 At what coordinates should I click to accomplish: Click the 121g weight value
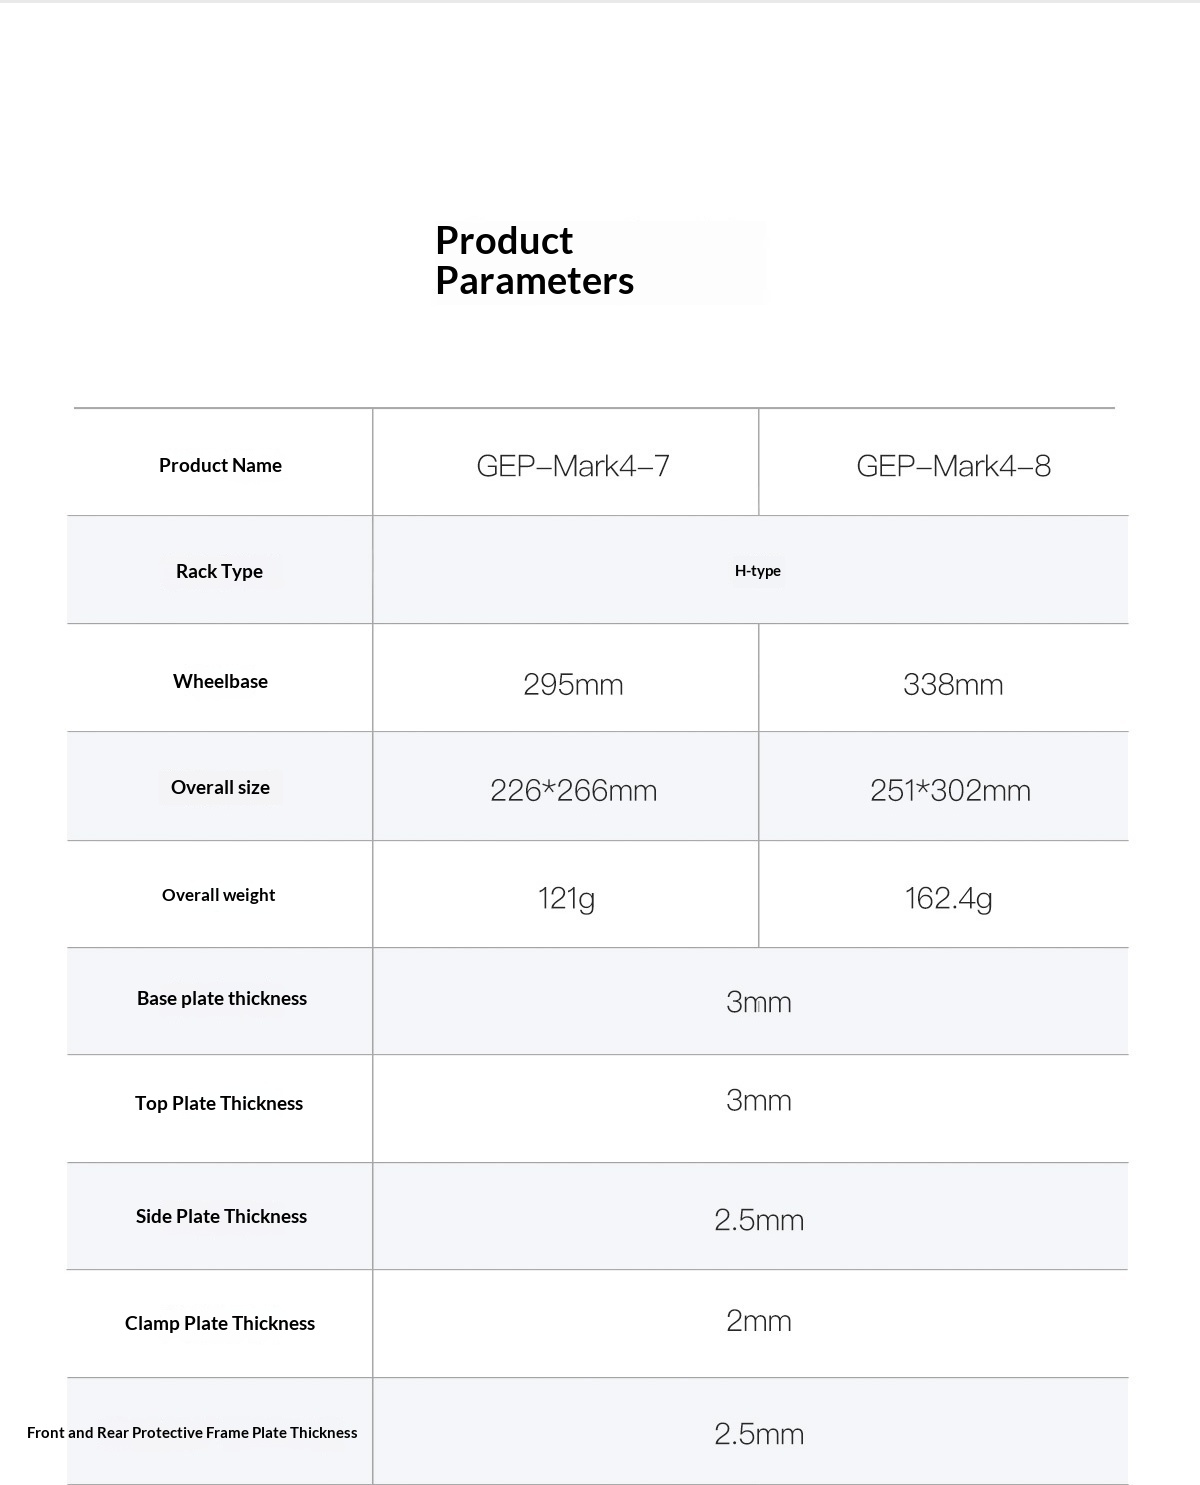(566, 898)
